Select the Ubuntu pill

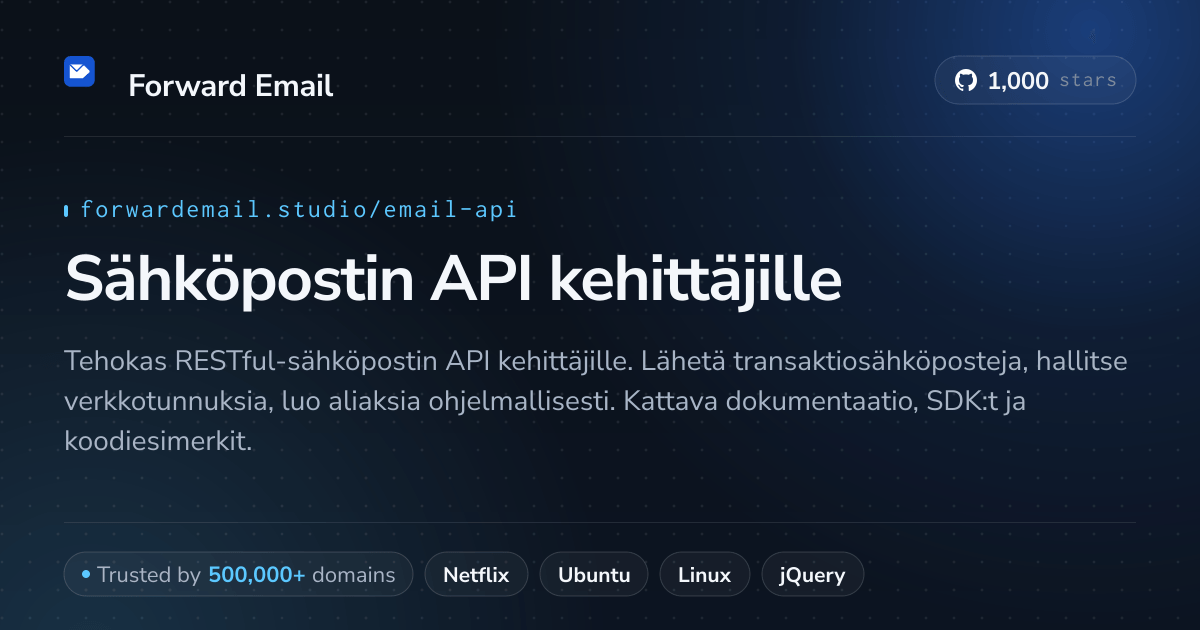pyautogui.click(x=594, y=575)
